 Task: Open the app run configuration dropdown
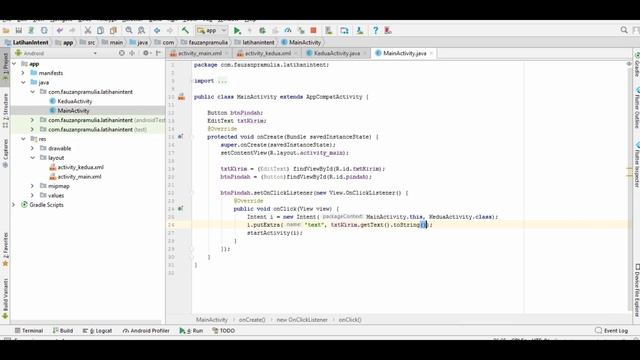[211, 31]
